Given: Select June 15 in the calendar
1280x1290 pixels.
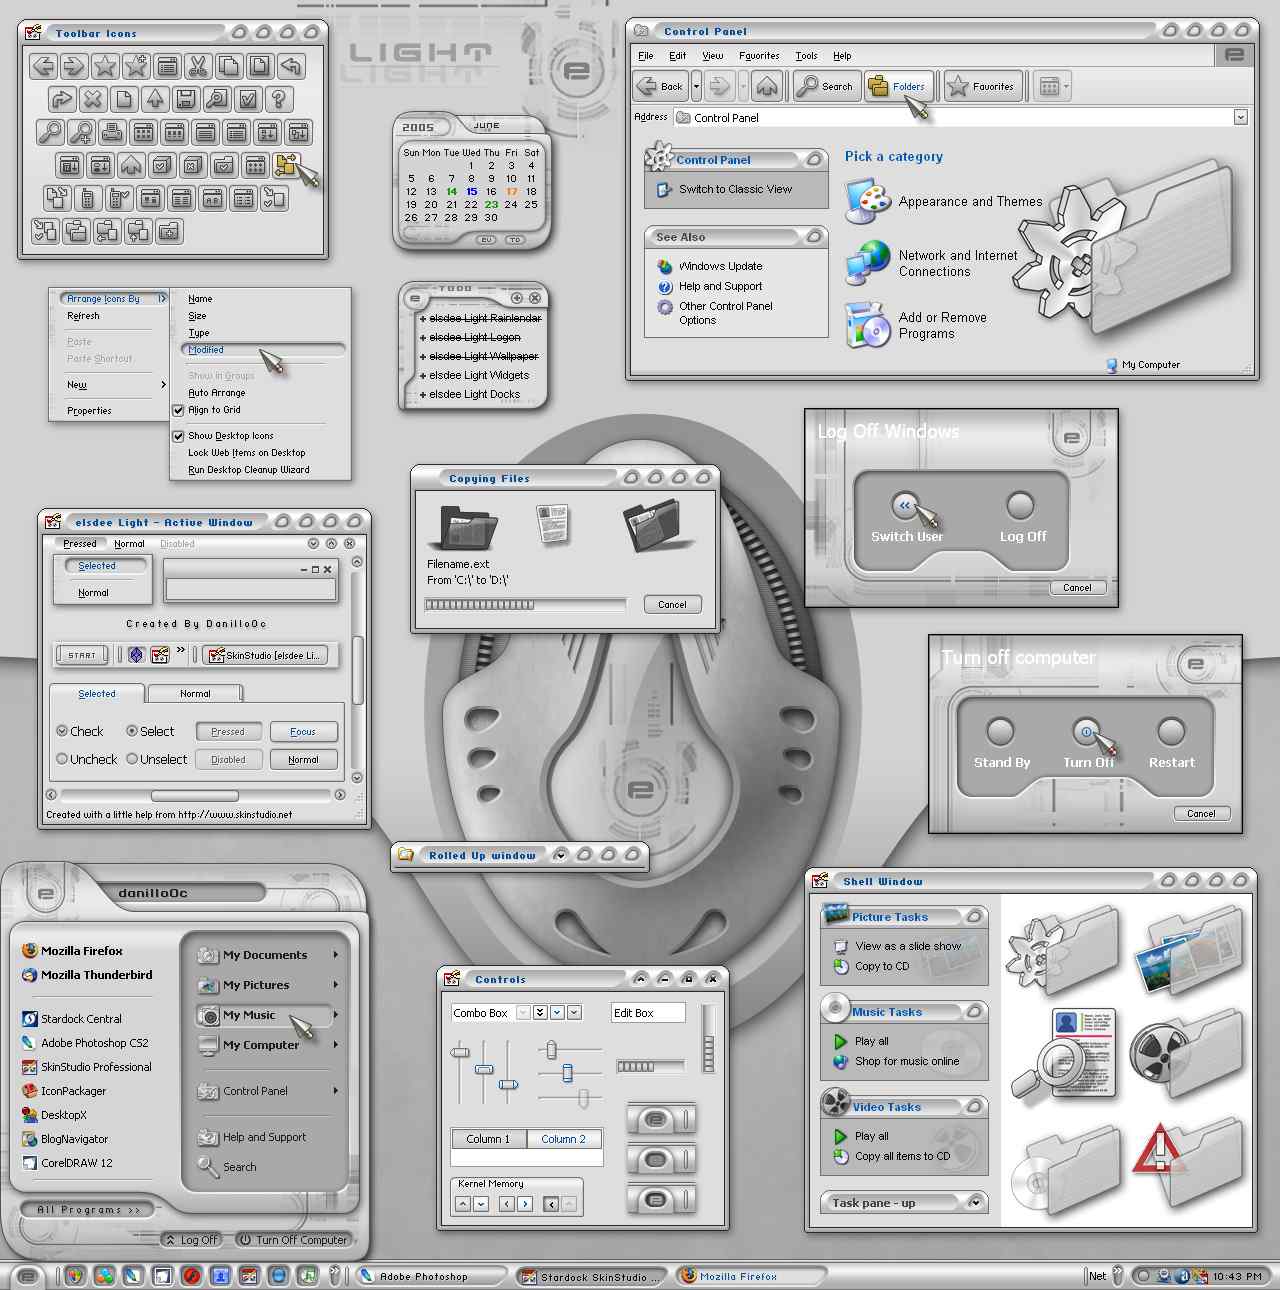Looking at the screenshot, I should click(471, 191).
